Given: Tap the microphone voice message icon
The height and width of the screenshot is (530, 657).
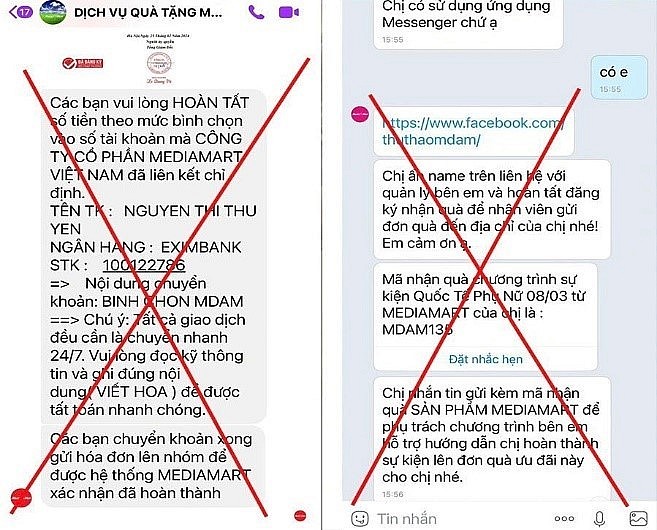Looking at the screenshot, I should [x=600, y=519].
